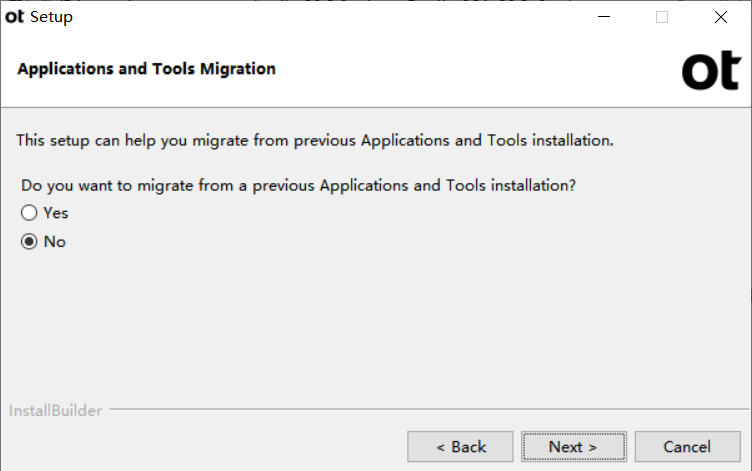Click the large ot logo in header
Viewport: 752px width, 471px height.
(x=712, y=71)
